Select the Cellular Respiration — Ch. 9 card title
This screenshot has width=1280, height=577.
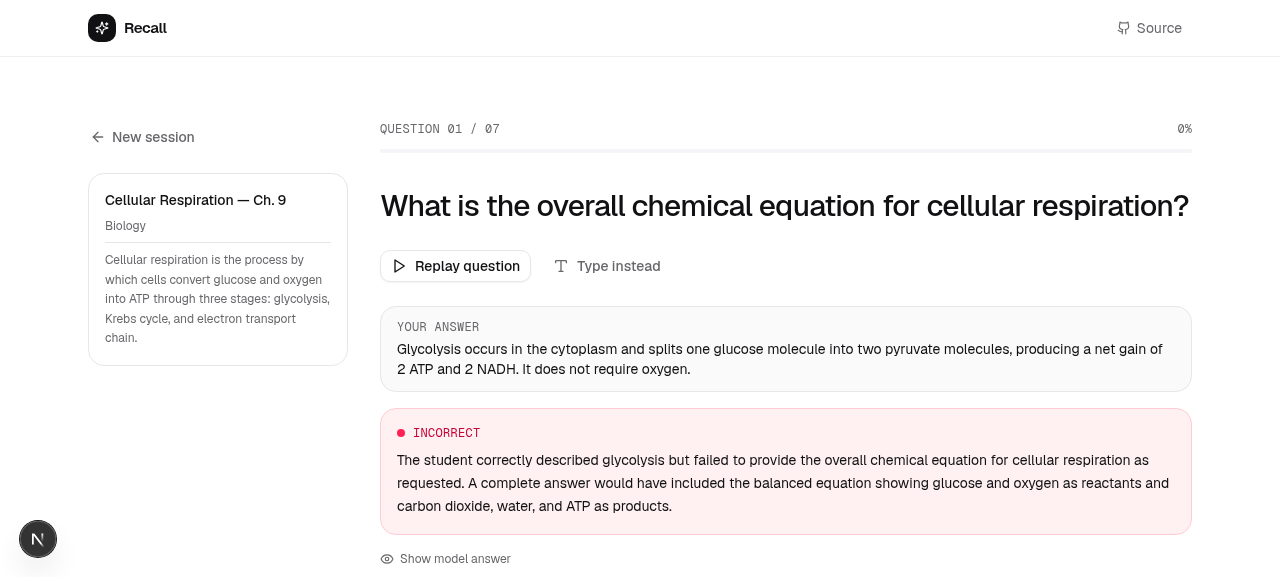[196, 200]
